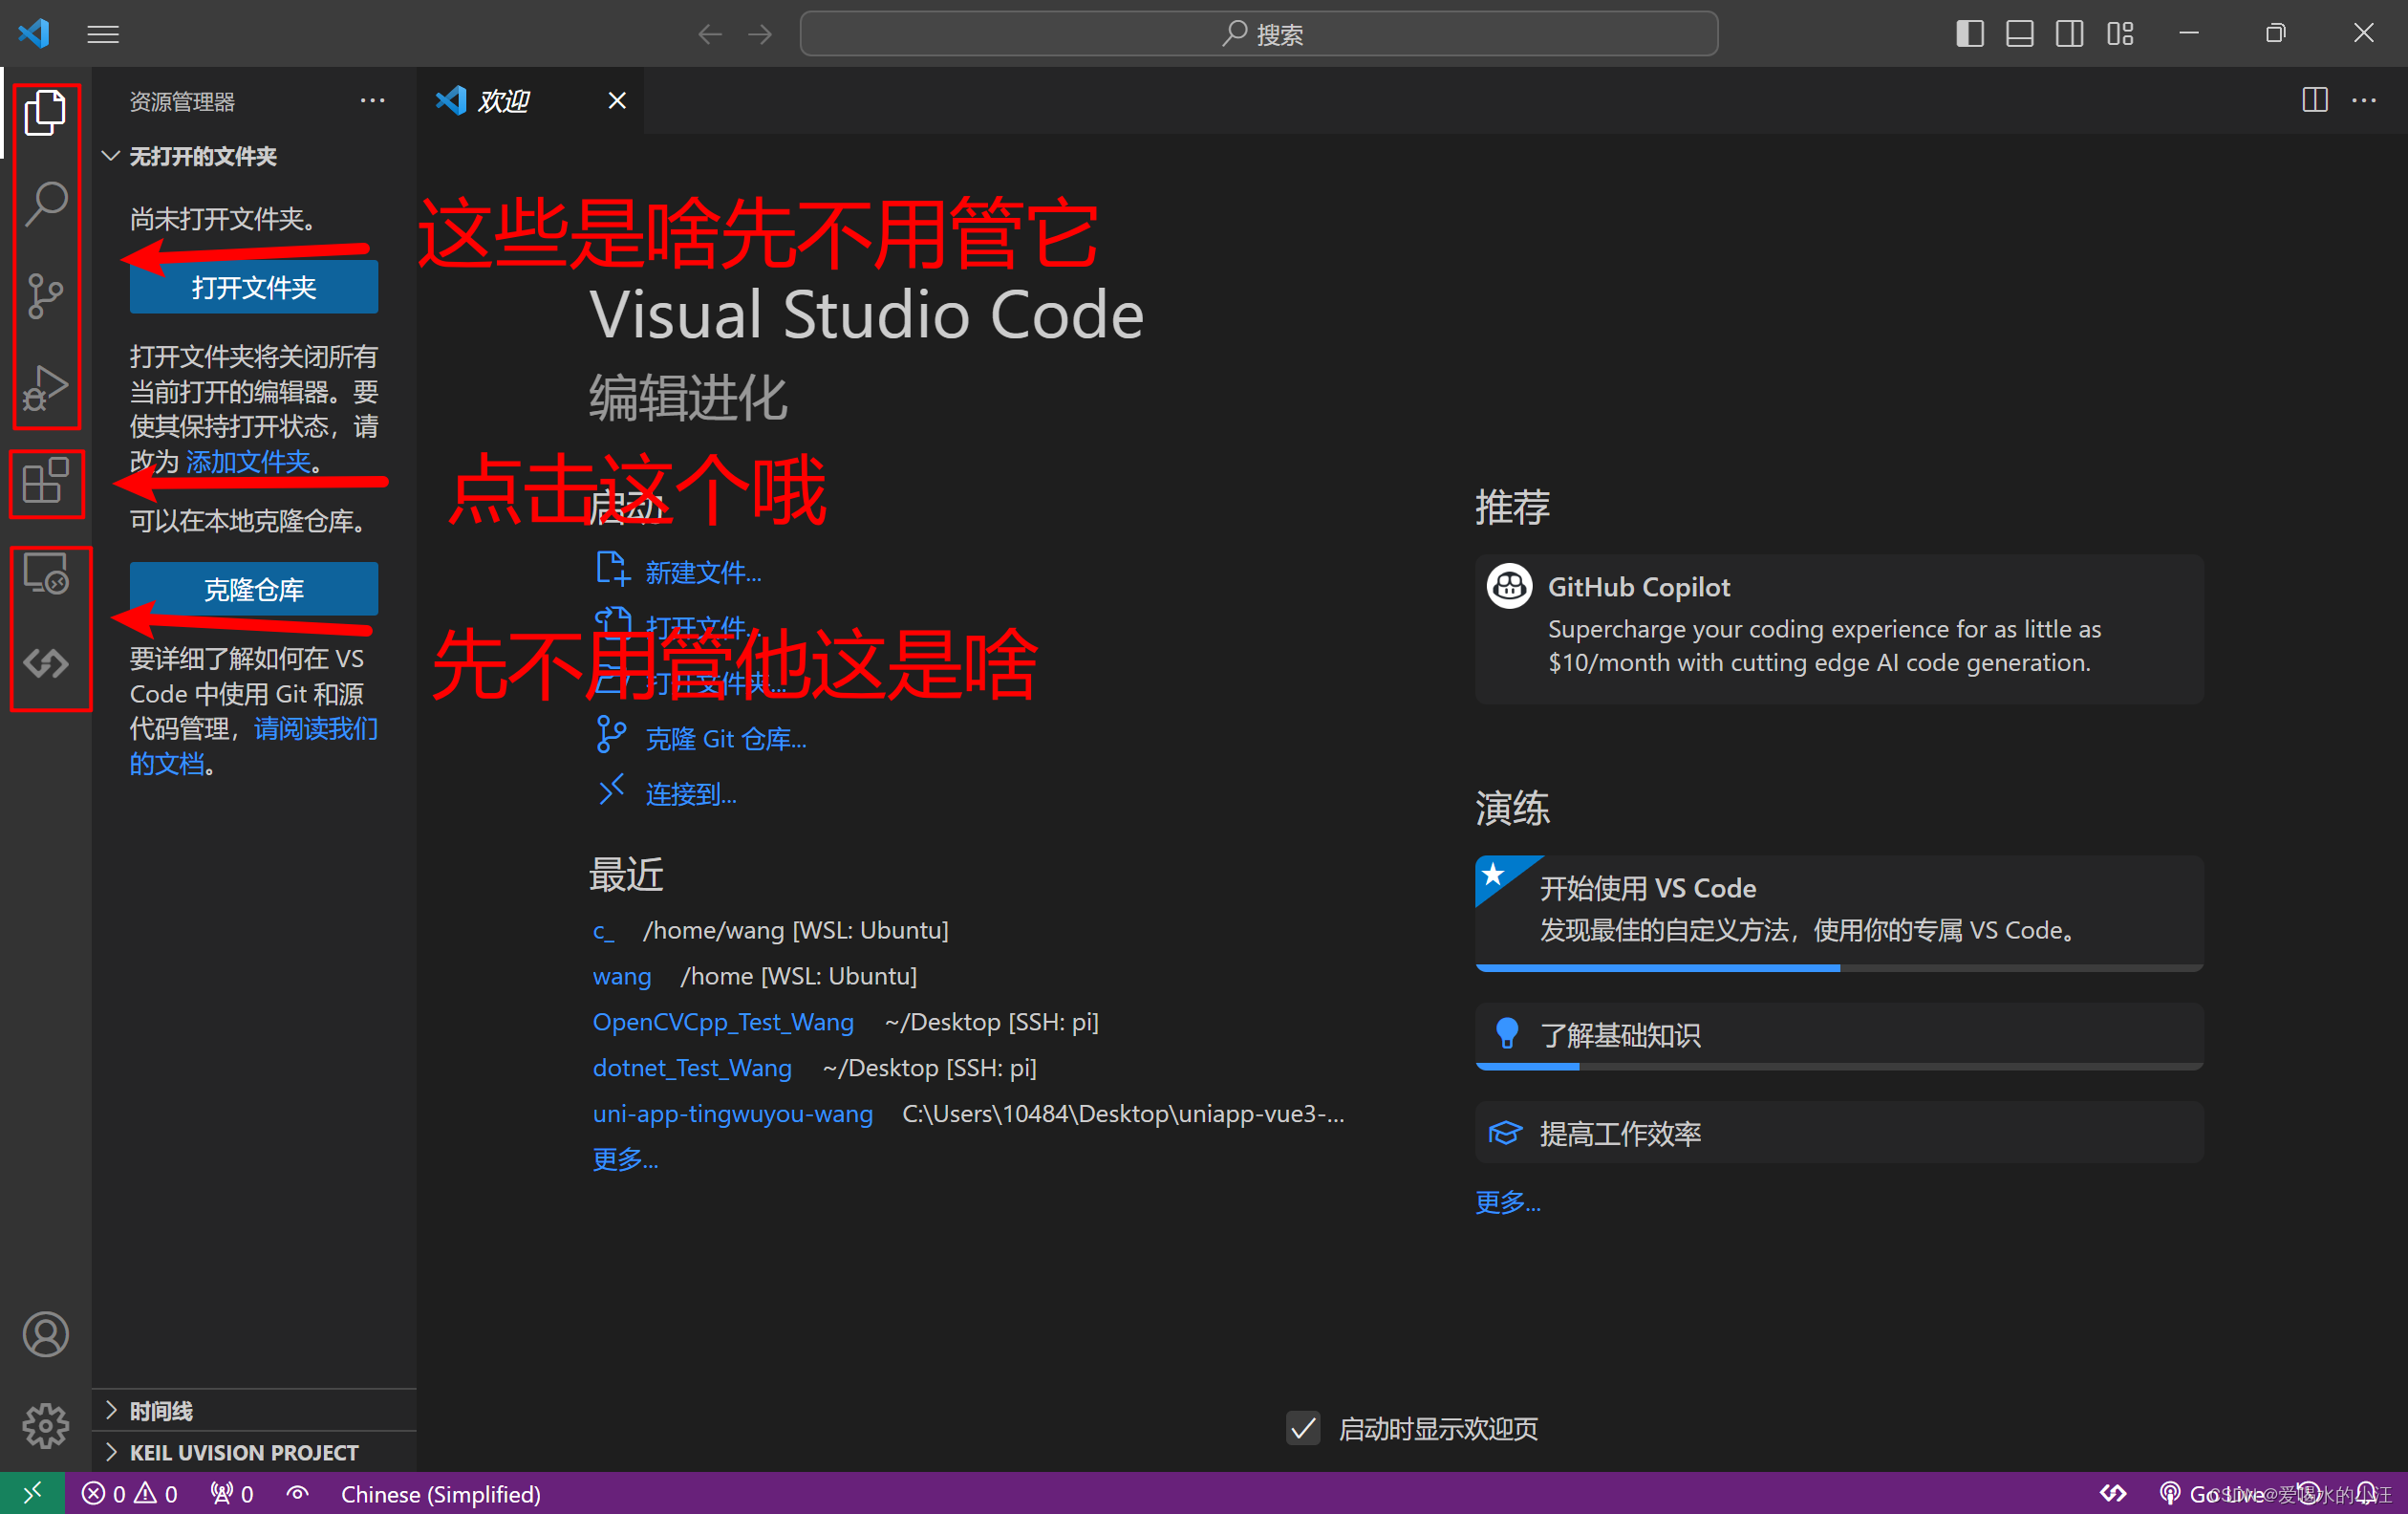
Task: Open the hamburger application menu
Action: tap(103, 34)
